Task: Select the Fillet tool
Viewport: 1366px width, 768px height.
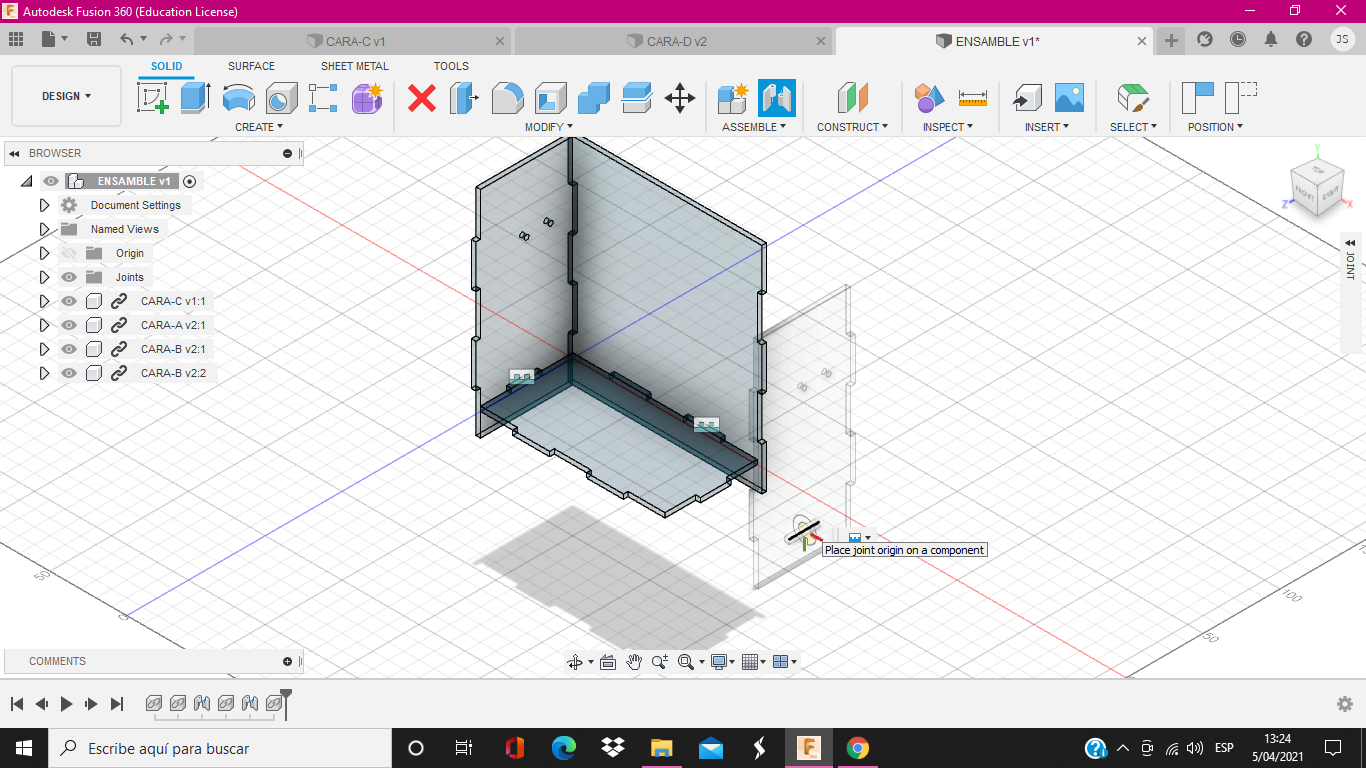Action: [x=508, y=98]
